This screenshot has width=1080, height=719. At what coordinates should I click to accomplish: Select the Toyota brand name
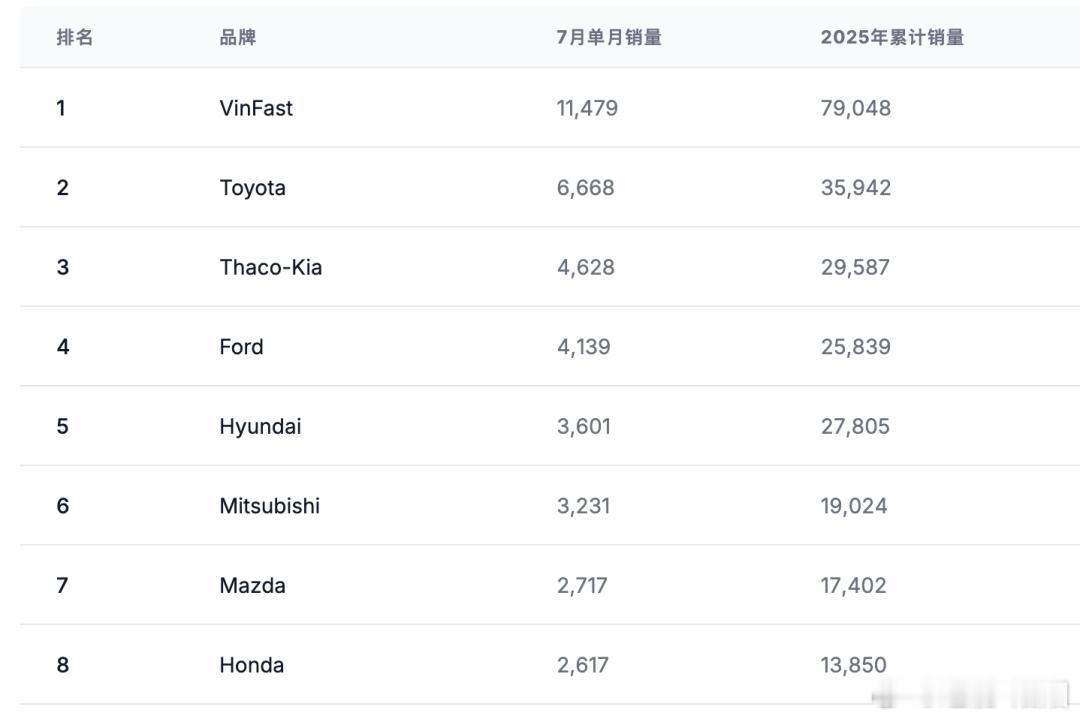[253, 188]
